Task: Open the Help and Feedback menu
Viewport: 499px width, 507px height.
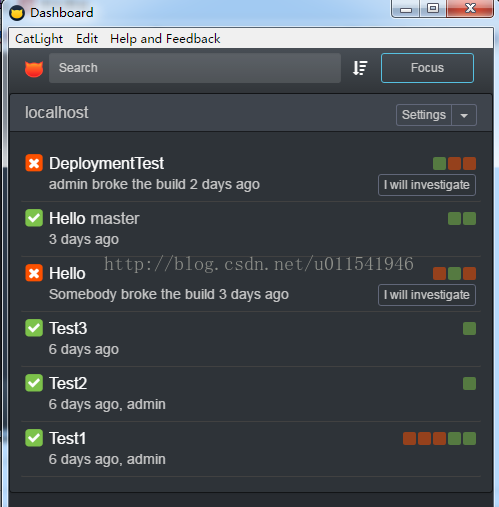Action: tap(165, 39)
